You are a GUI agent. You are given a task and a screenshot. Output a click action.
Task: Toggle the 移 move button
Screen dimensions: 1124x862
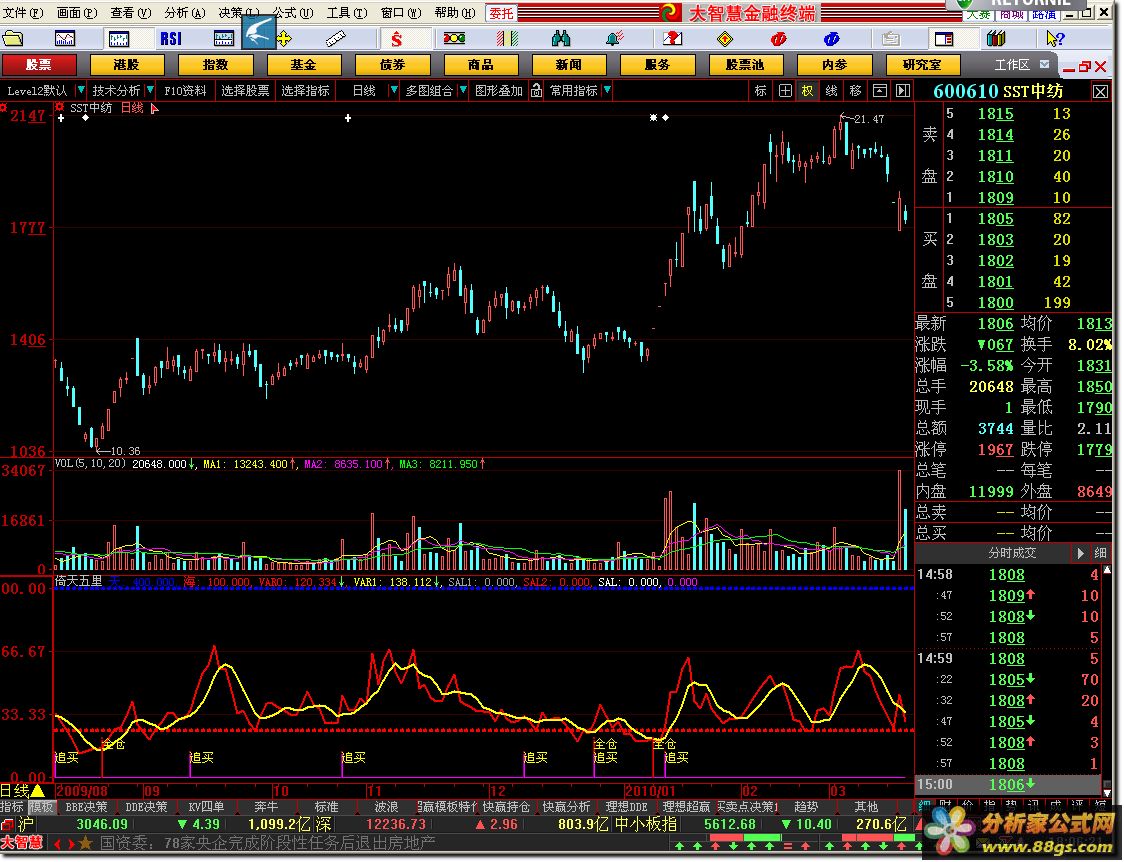pos(855,90)
